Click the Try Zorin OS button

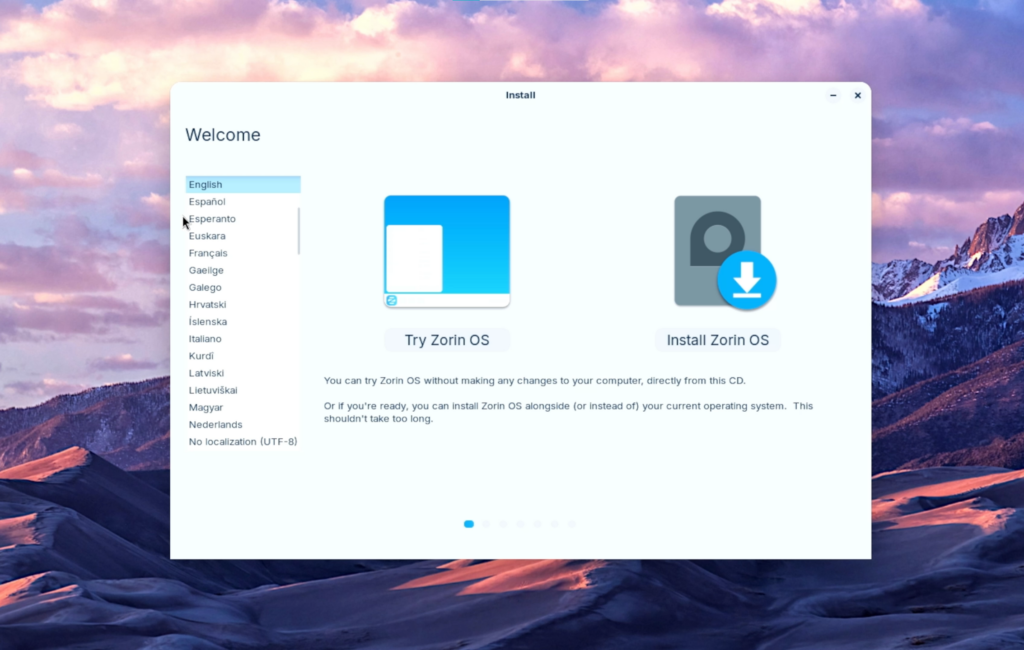446,340
